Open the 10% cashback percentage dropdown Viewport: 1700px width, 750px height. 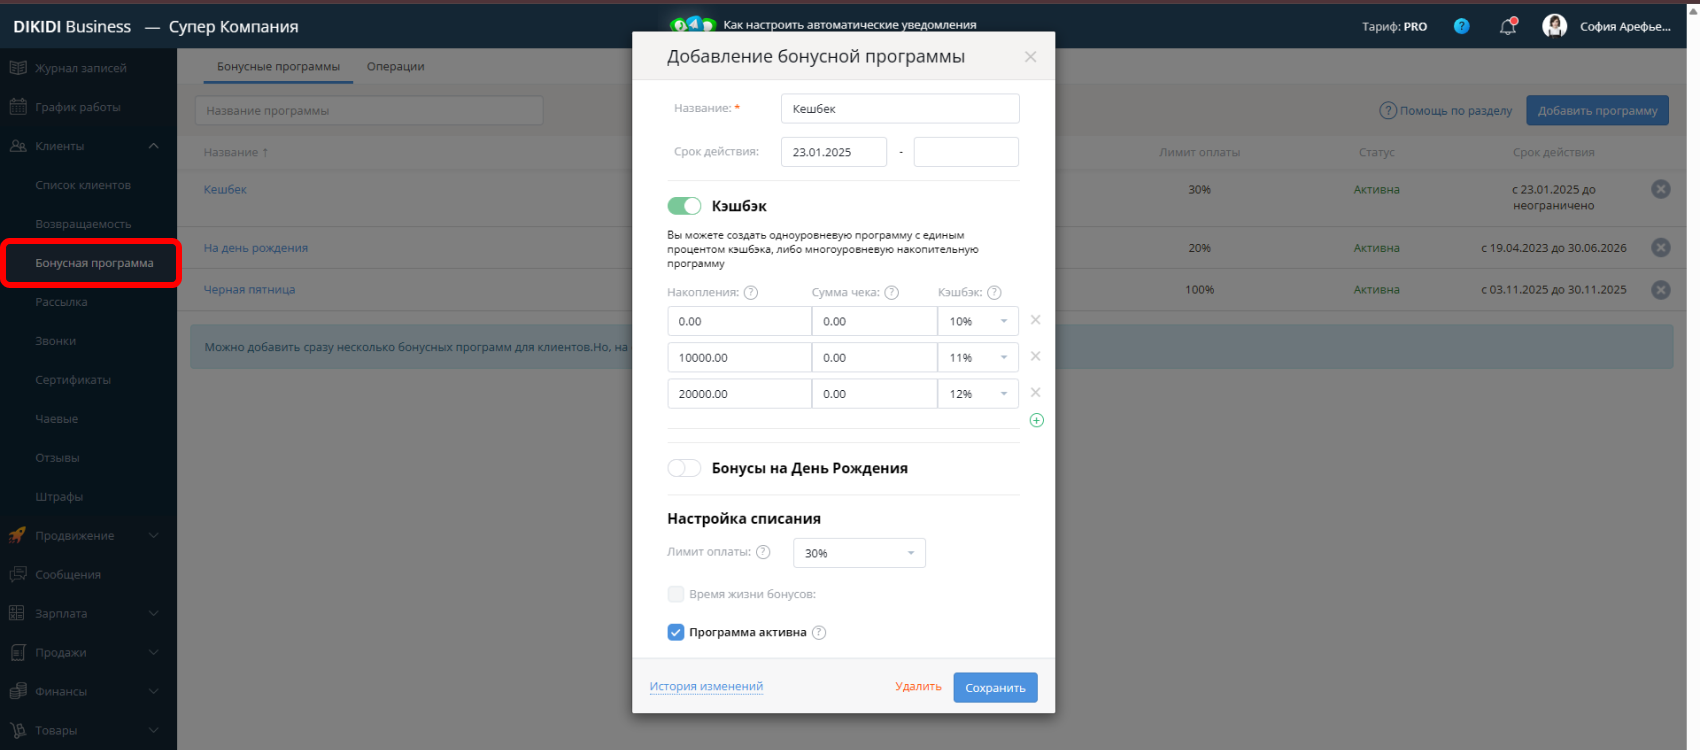[x=977, y=322]
